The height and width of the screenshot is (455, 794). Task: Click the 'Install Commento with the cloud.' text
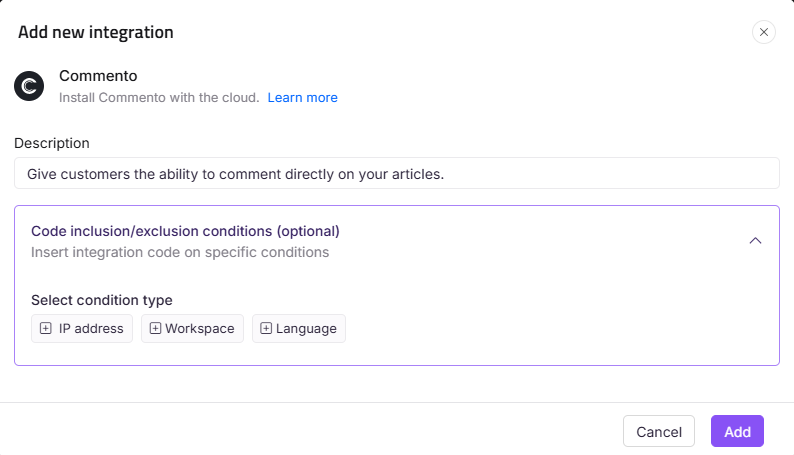159,98
